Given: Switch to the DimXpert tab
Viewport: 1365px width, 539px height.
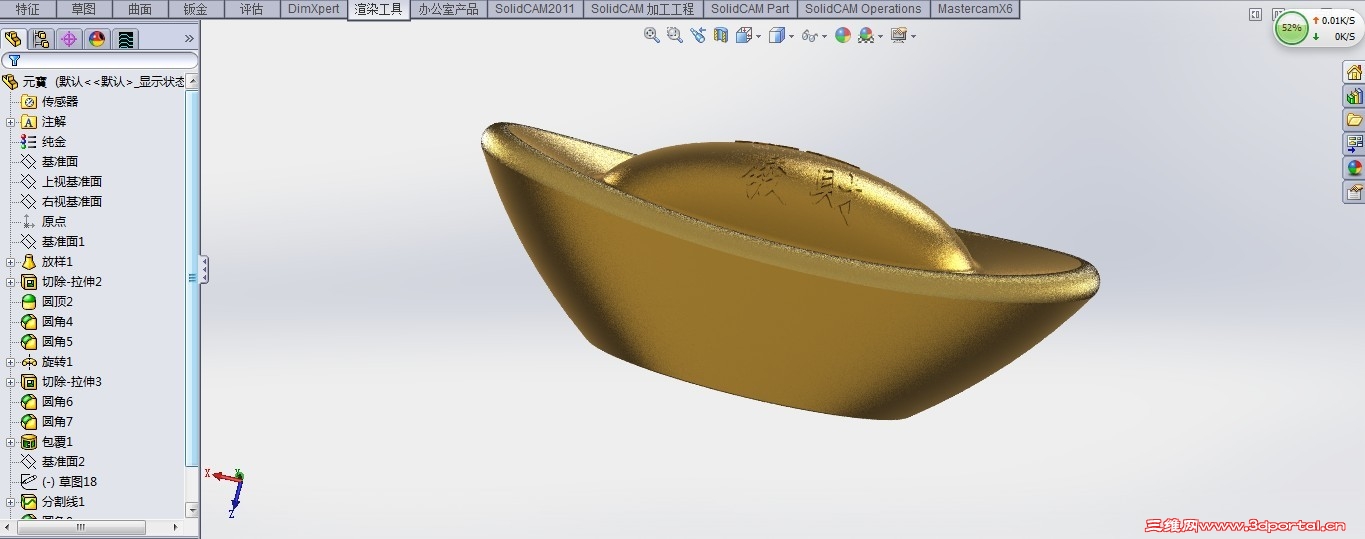Looking at the screenshot, I should (313, 9).
